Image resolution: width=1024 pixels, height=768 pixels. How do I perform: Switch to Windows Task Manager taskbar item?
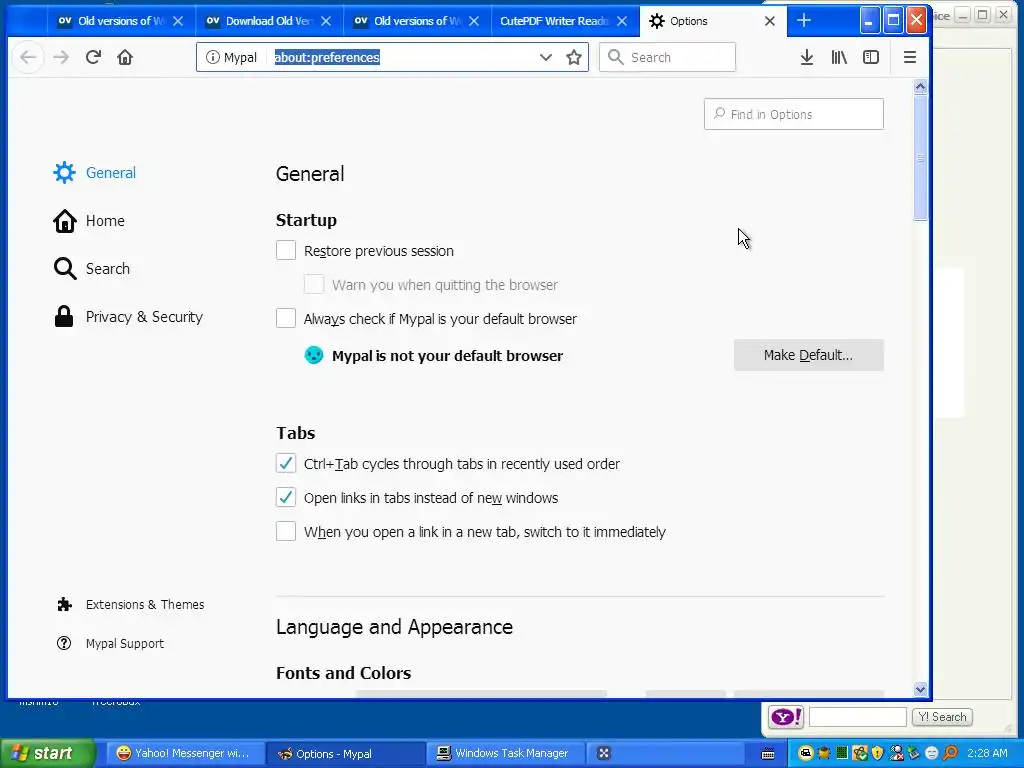click(x=504, y=754)
